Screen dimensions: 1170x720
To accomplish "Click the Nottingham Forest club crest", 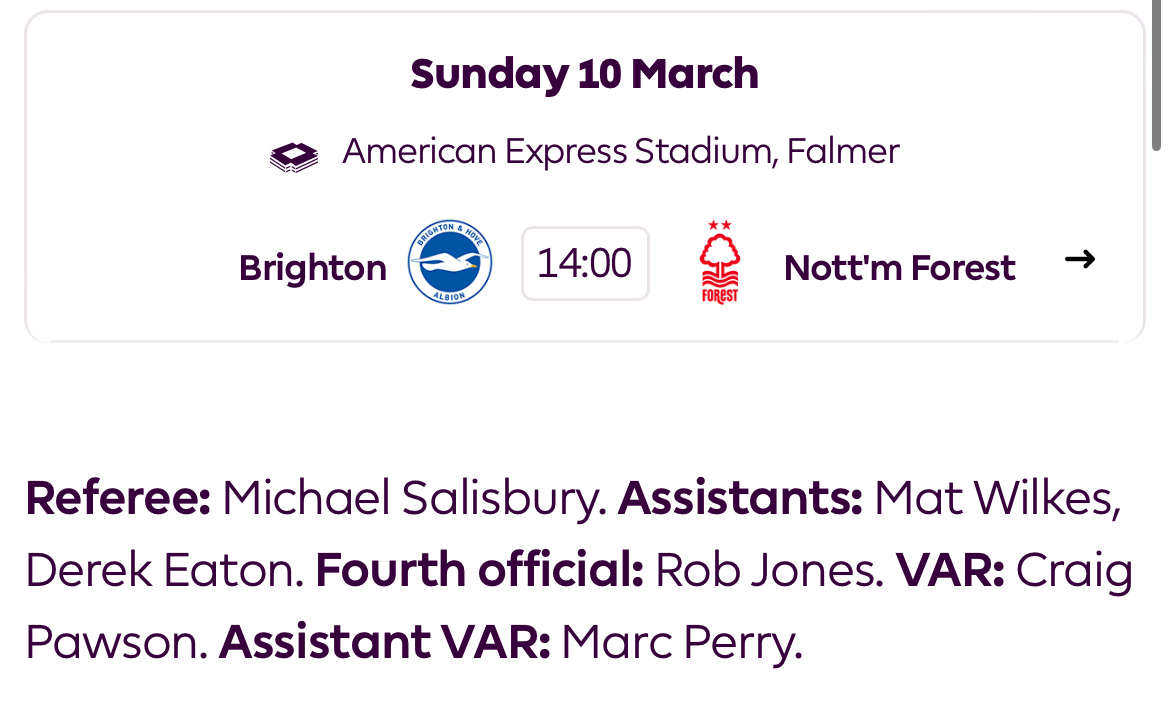I will (719, 262).
